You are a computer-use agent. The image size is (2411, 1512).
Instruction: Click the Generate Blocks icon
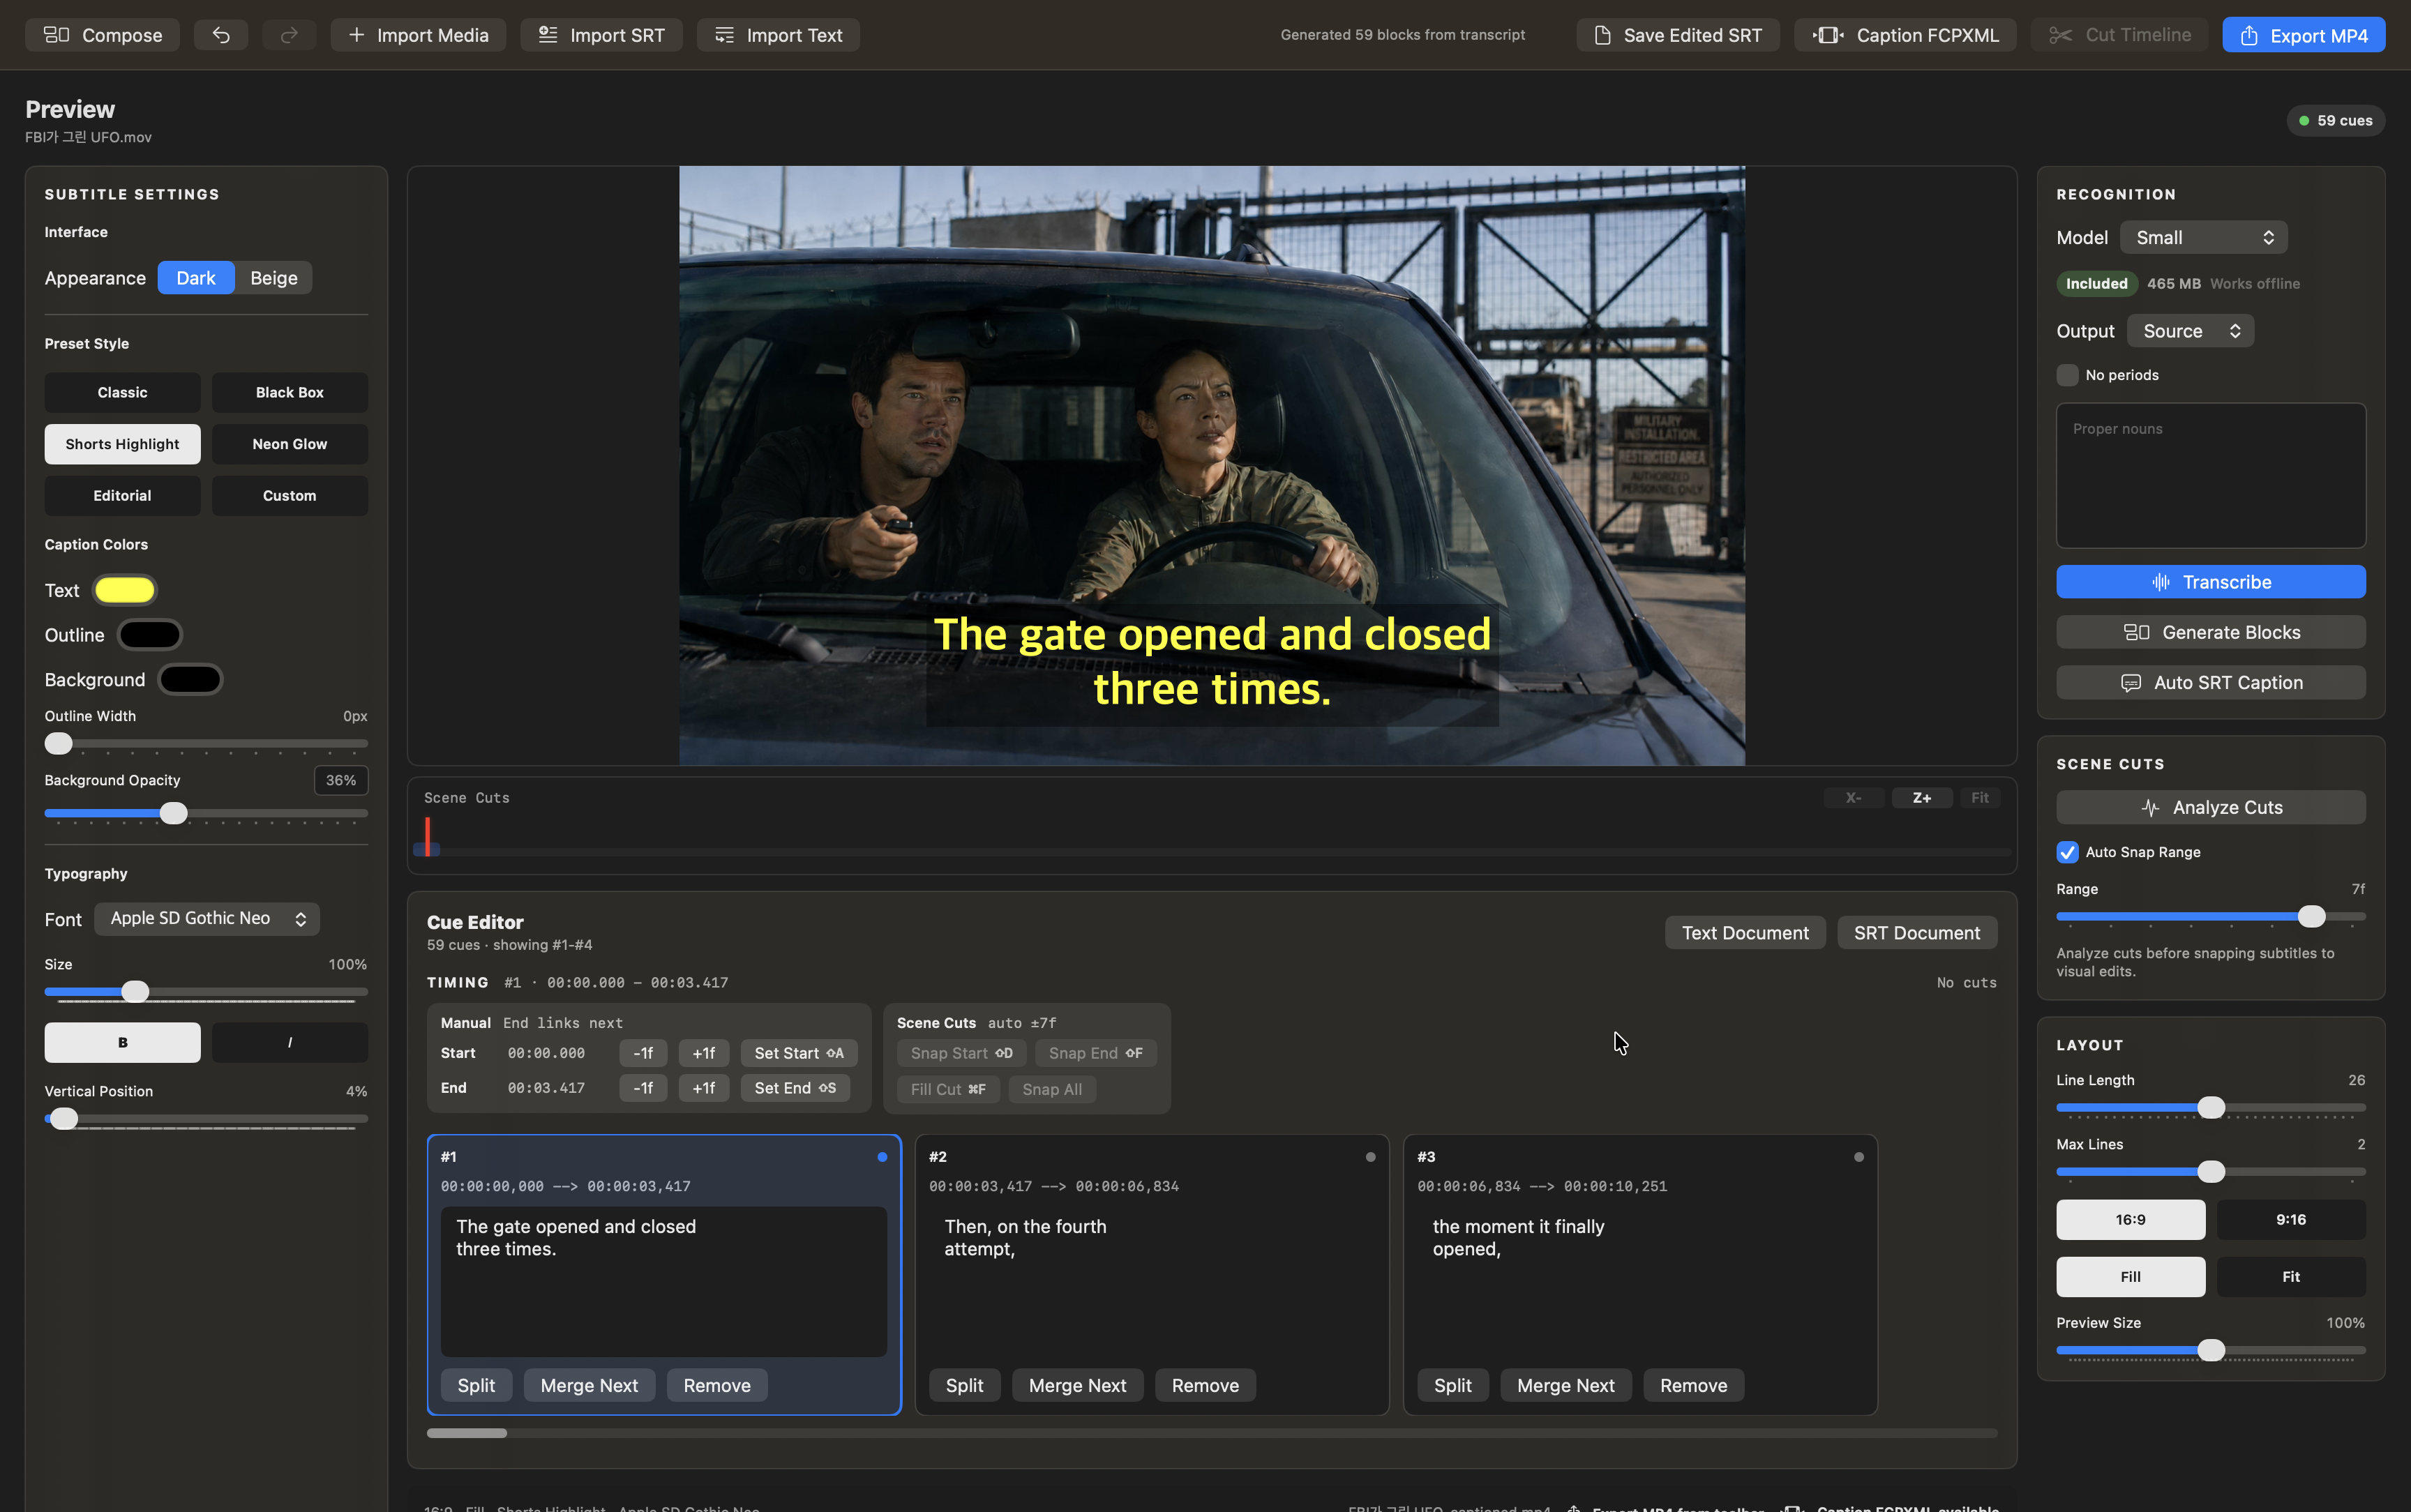click(2136, 632)
